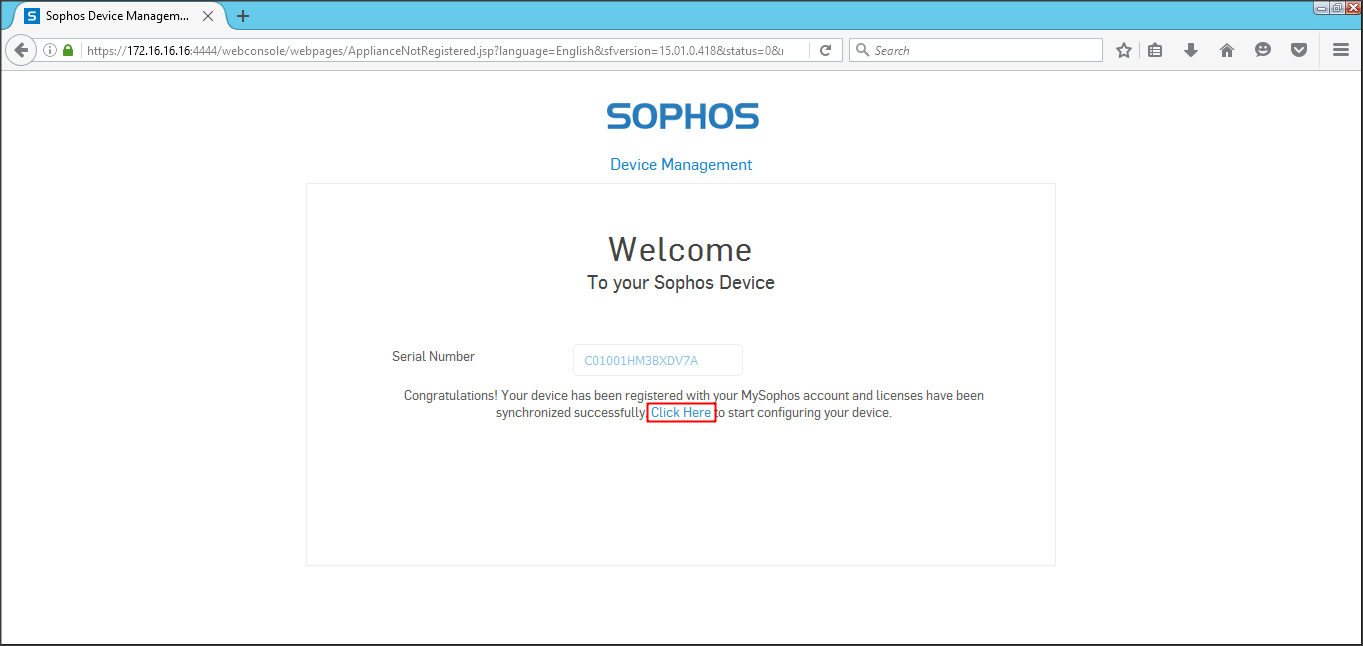Click the green padlock security icon
The width and height of the screenshot is (1363, 646).
click(x=68, y=50)
